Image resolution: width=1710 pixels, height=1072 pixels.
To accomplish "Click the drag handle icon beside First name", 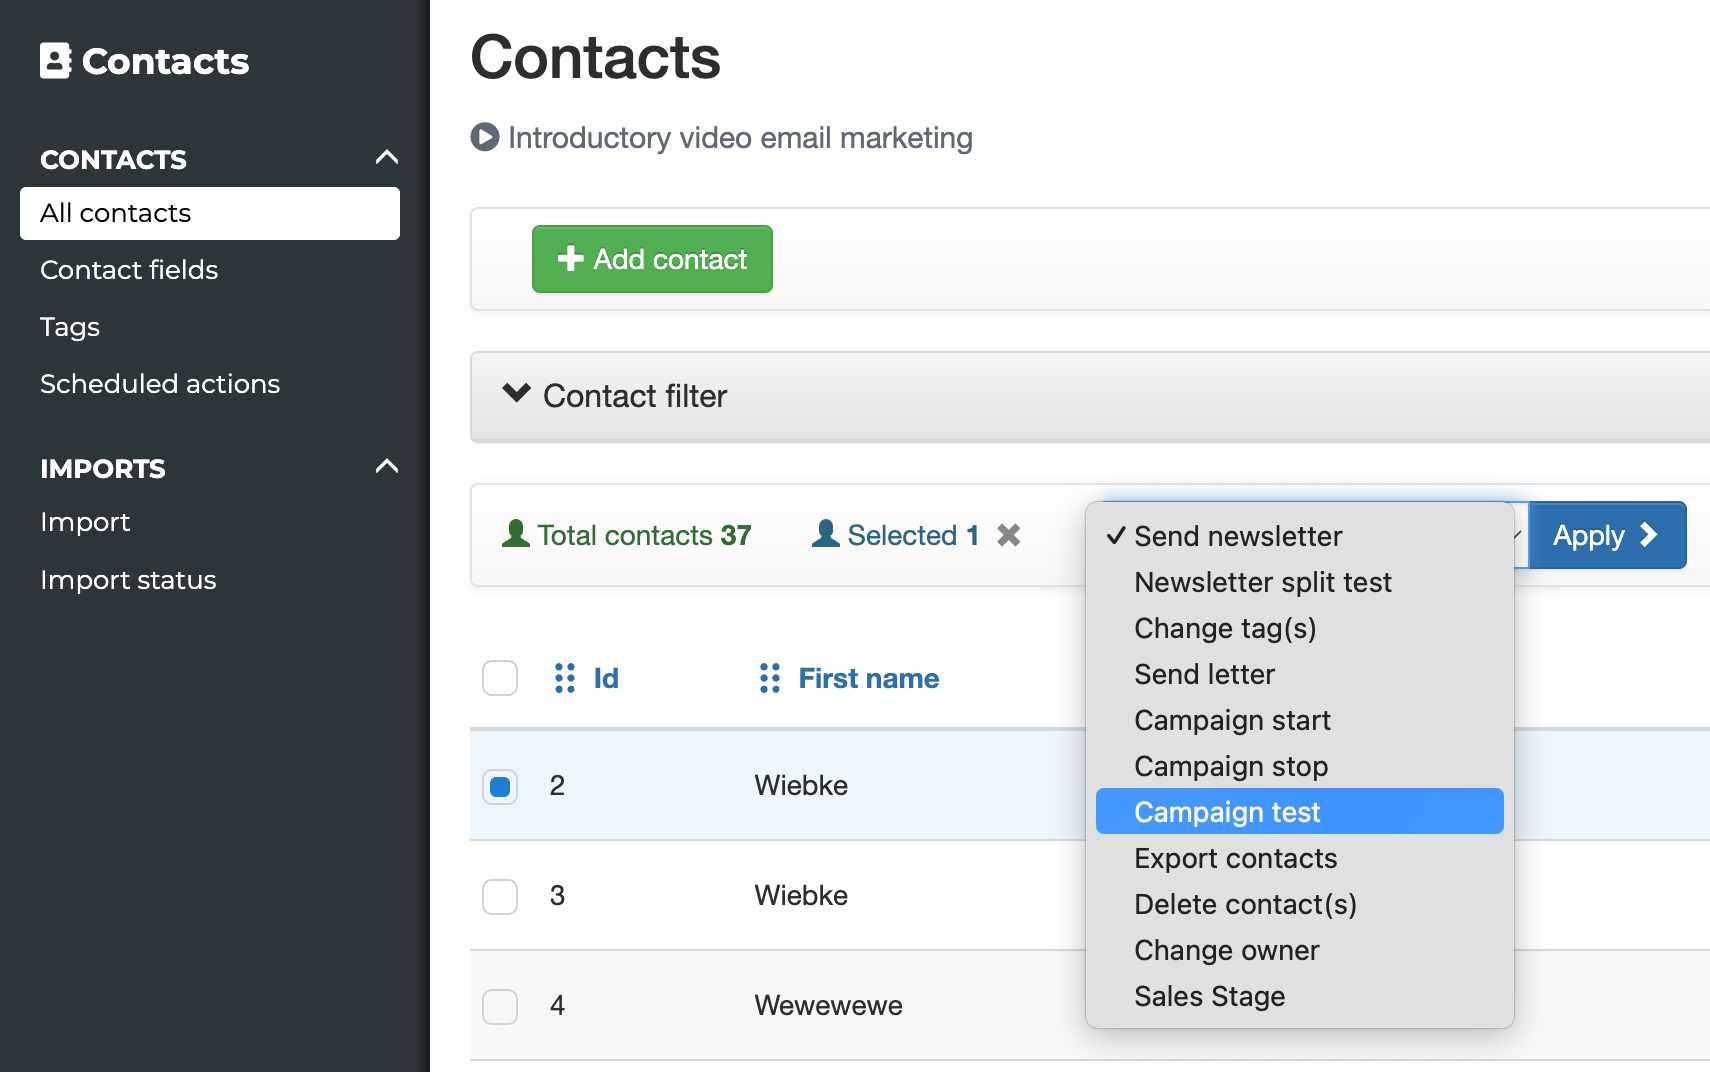I will tap(769, 678).
